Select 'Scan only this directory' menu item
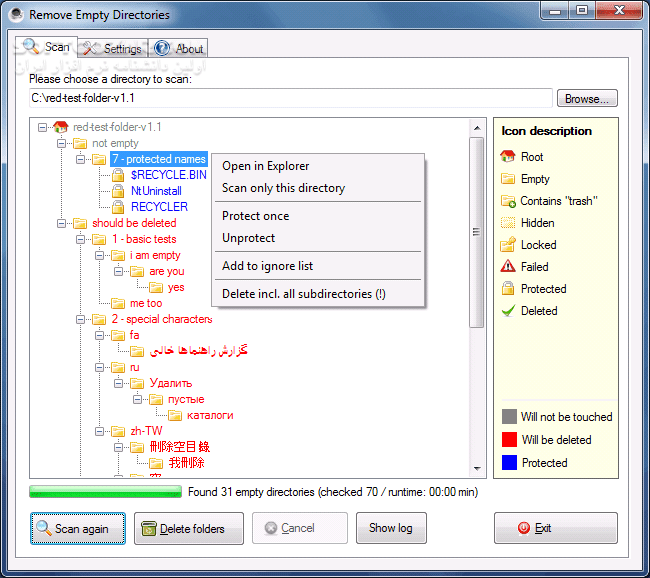The height and width of the screenshot is (578, 650). tap(318, 188)
